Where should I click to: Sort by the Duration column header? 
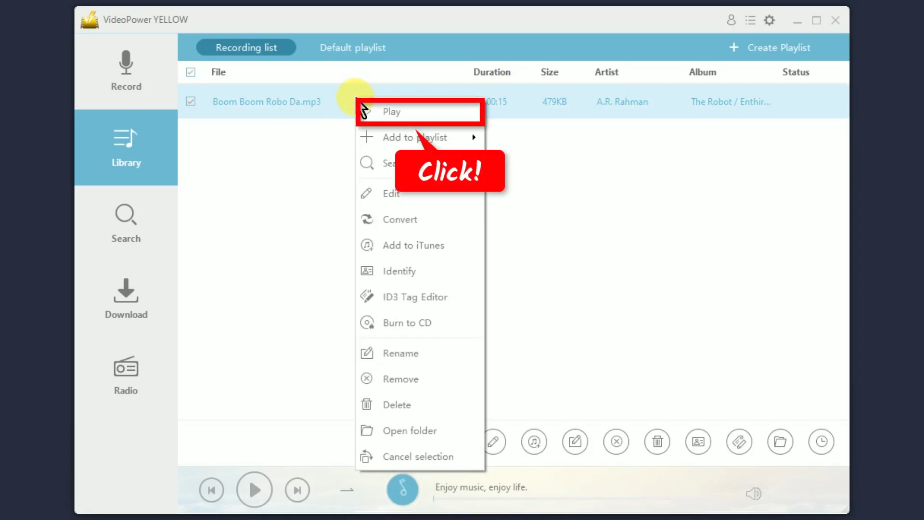(x=492, y=72)
